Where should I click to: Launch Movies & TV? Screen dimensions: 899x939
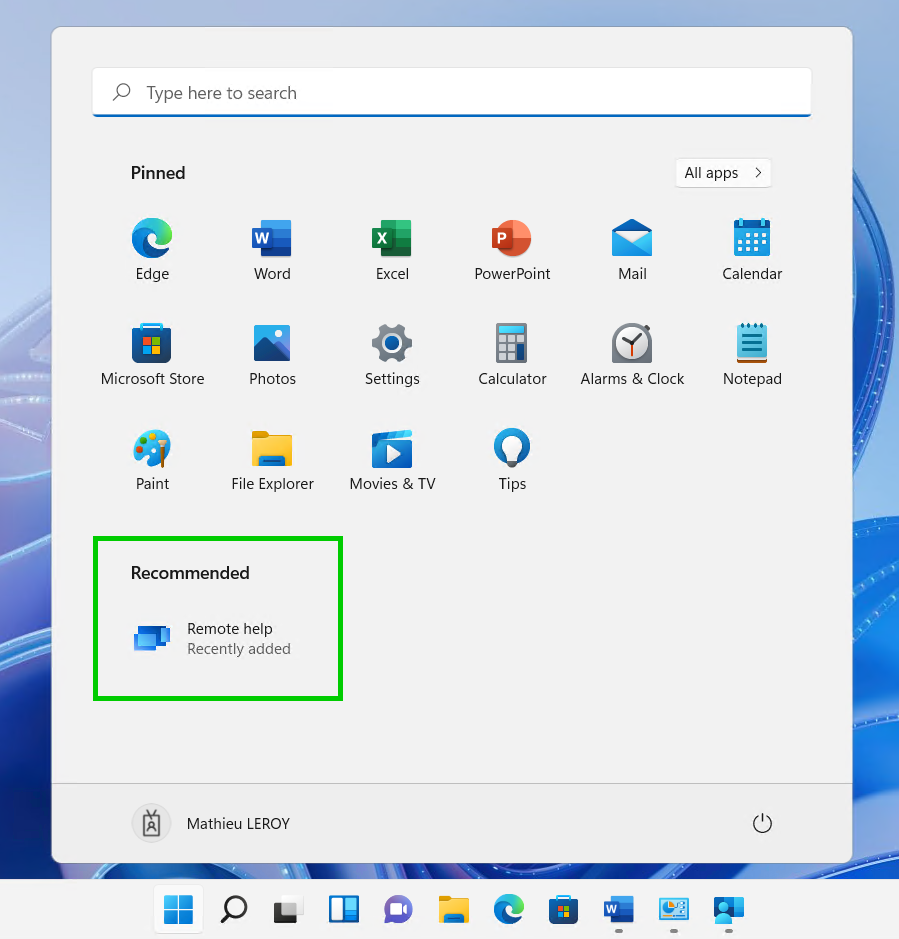(x=392, y=459)
